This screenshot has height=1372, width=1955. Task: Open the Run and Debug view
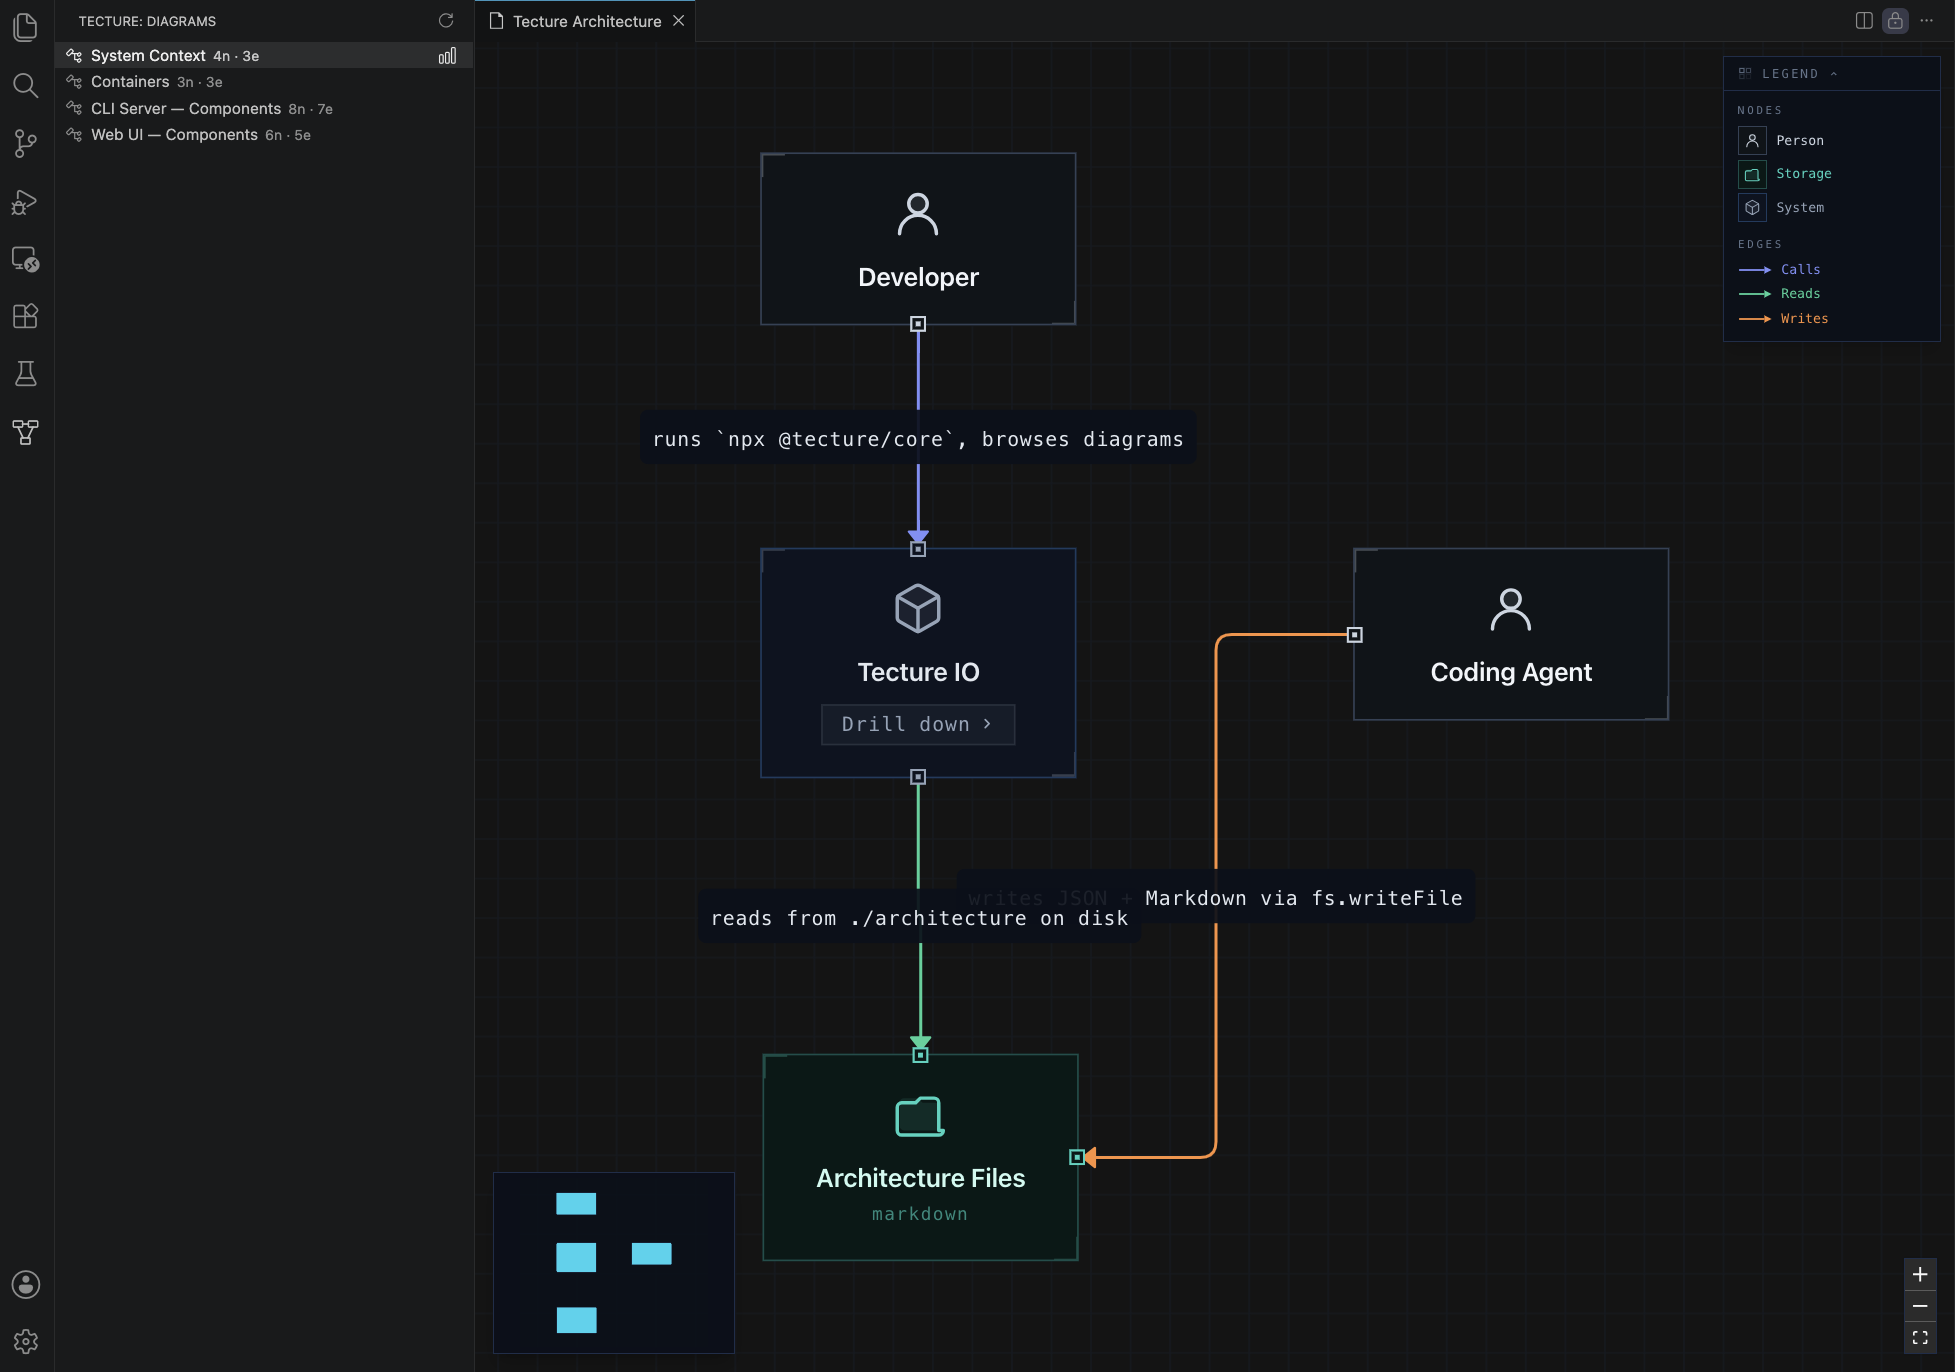tap(26, 201)
